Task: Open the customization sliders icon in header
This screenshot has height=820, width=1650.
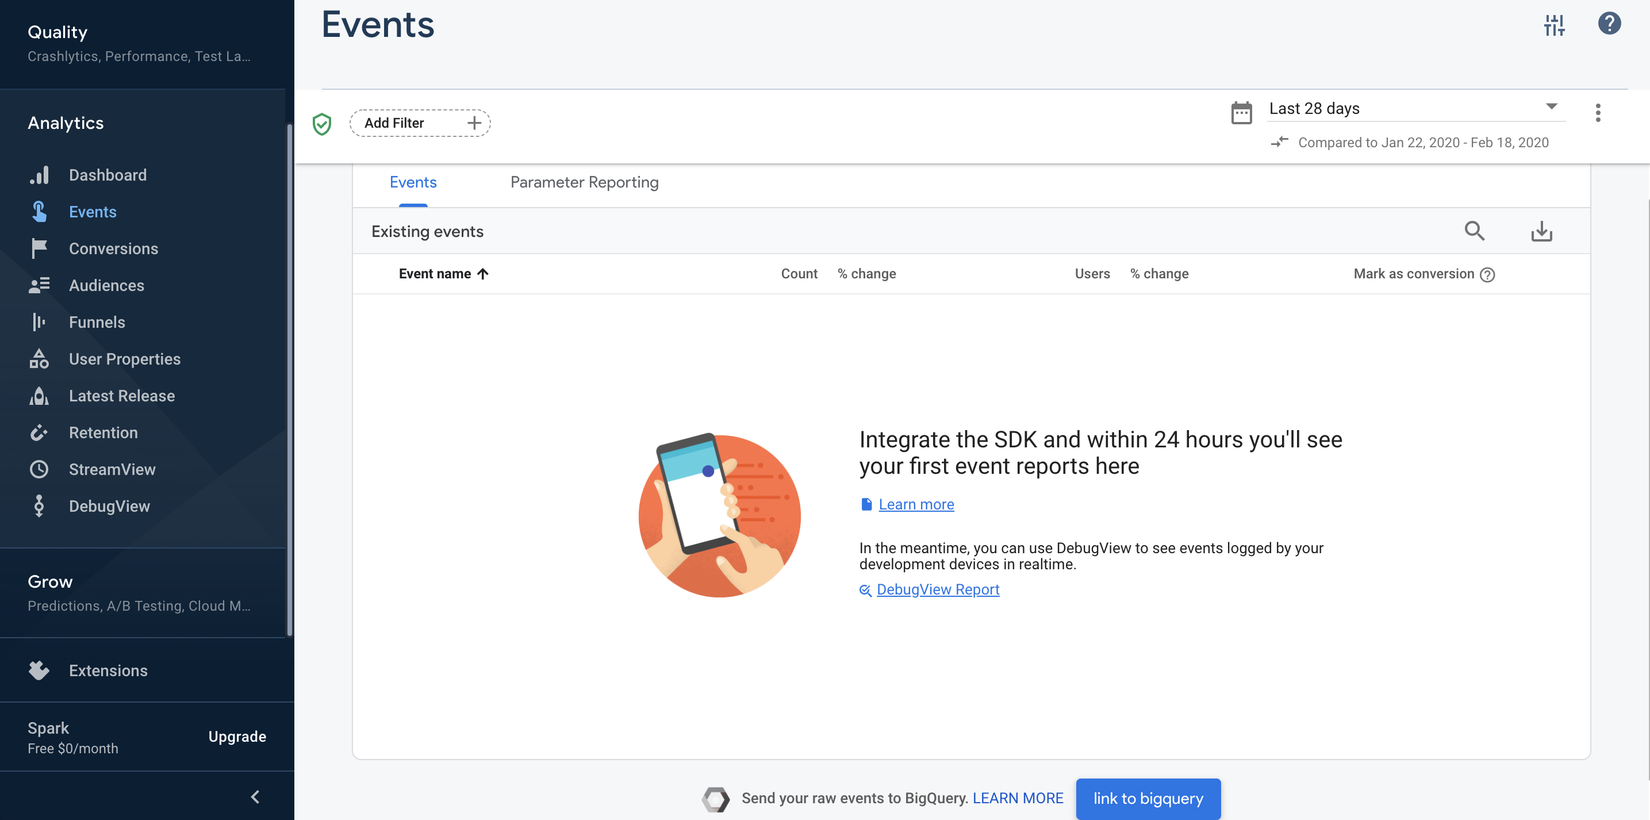Action: tap(1554, 25)
